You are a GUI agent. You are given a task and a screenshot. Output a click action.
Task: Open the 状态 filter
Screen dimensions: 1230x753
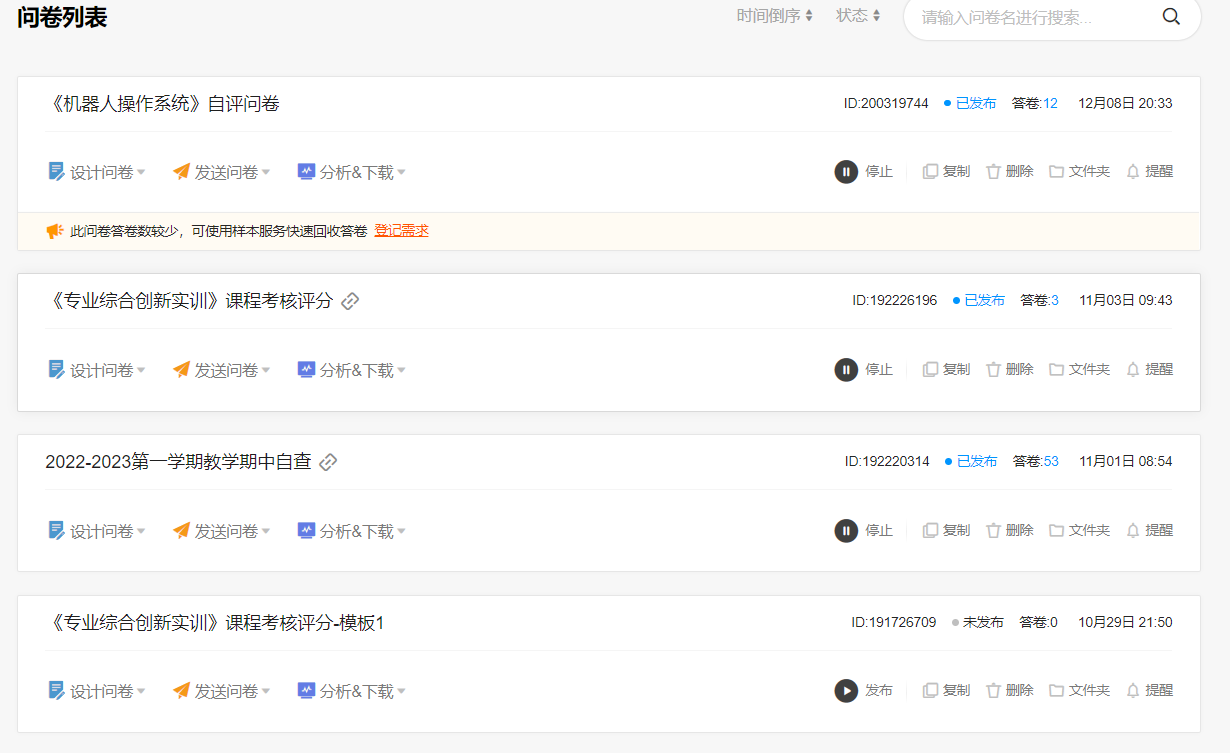(858, 16)
